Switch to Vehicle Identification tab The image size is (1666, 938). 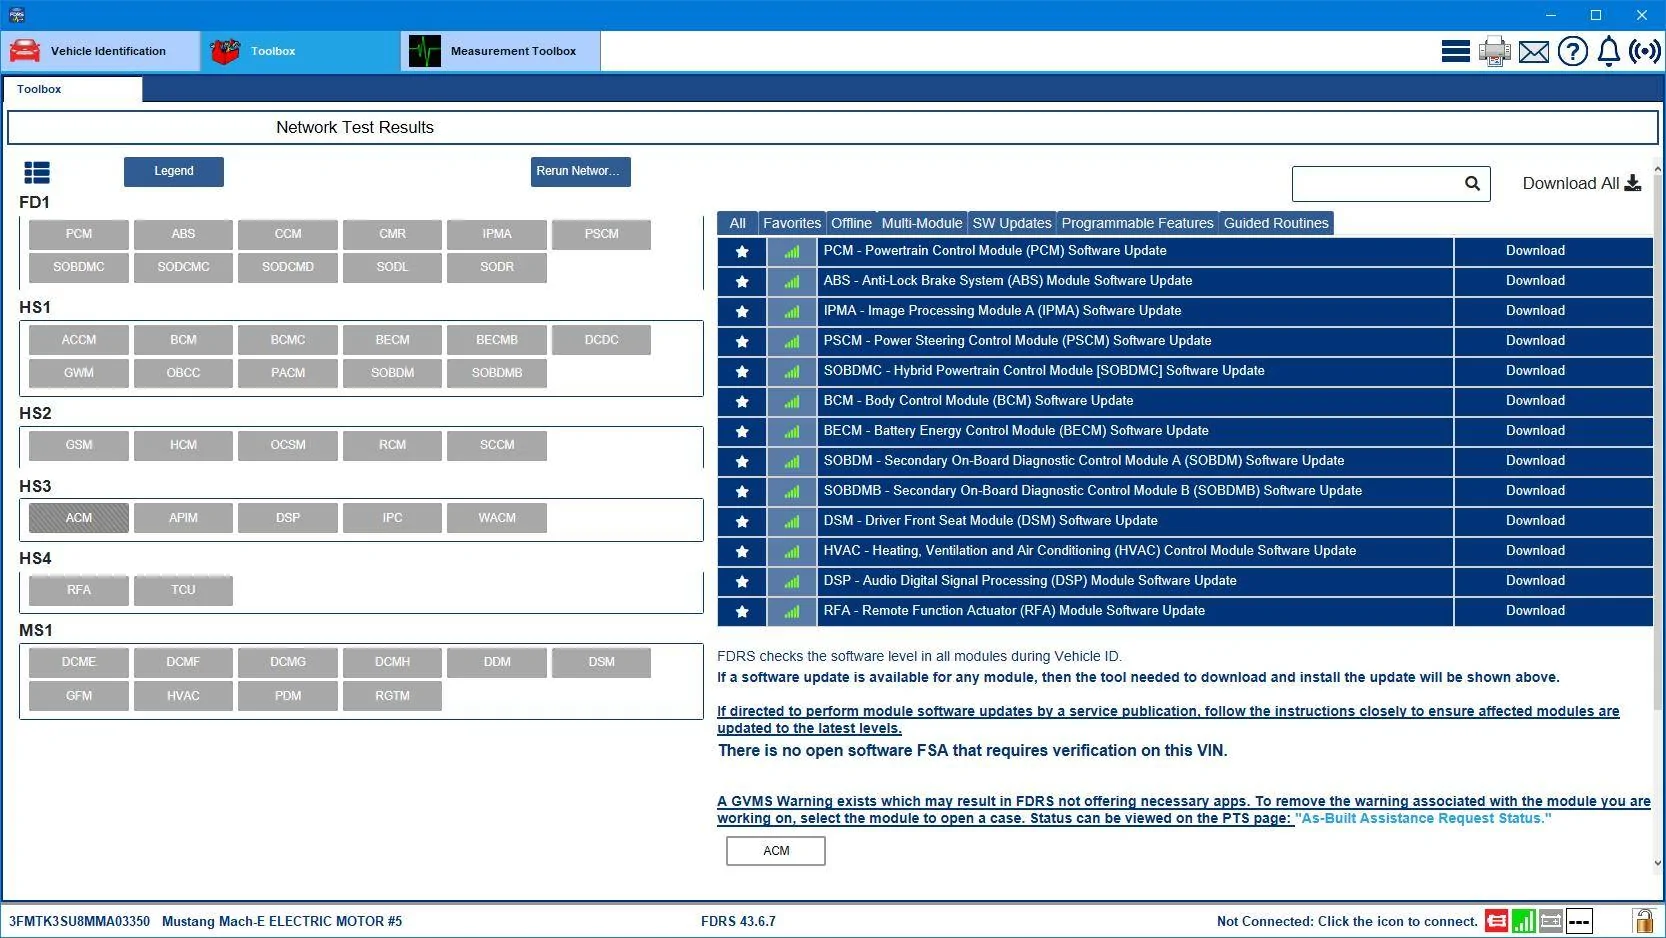(100, 51)
